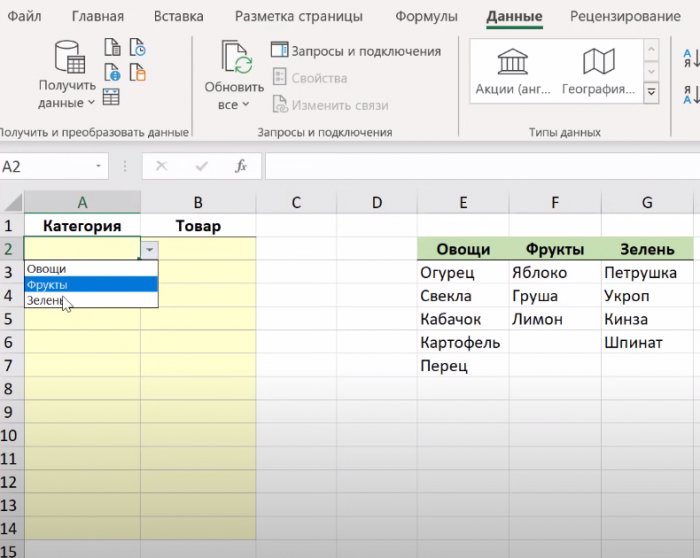This screenshot has width=700, height=558.
Task: Click the green Фрукты header cell
Action: click(x=555, y=249)
